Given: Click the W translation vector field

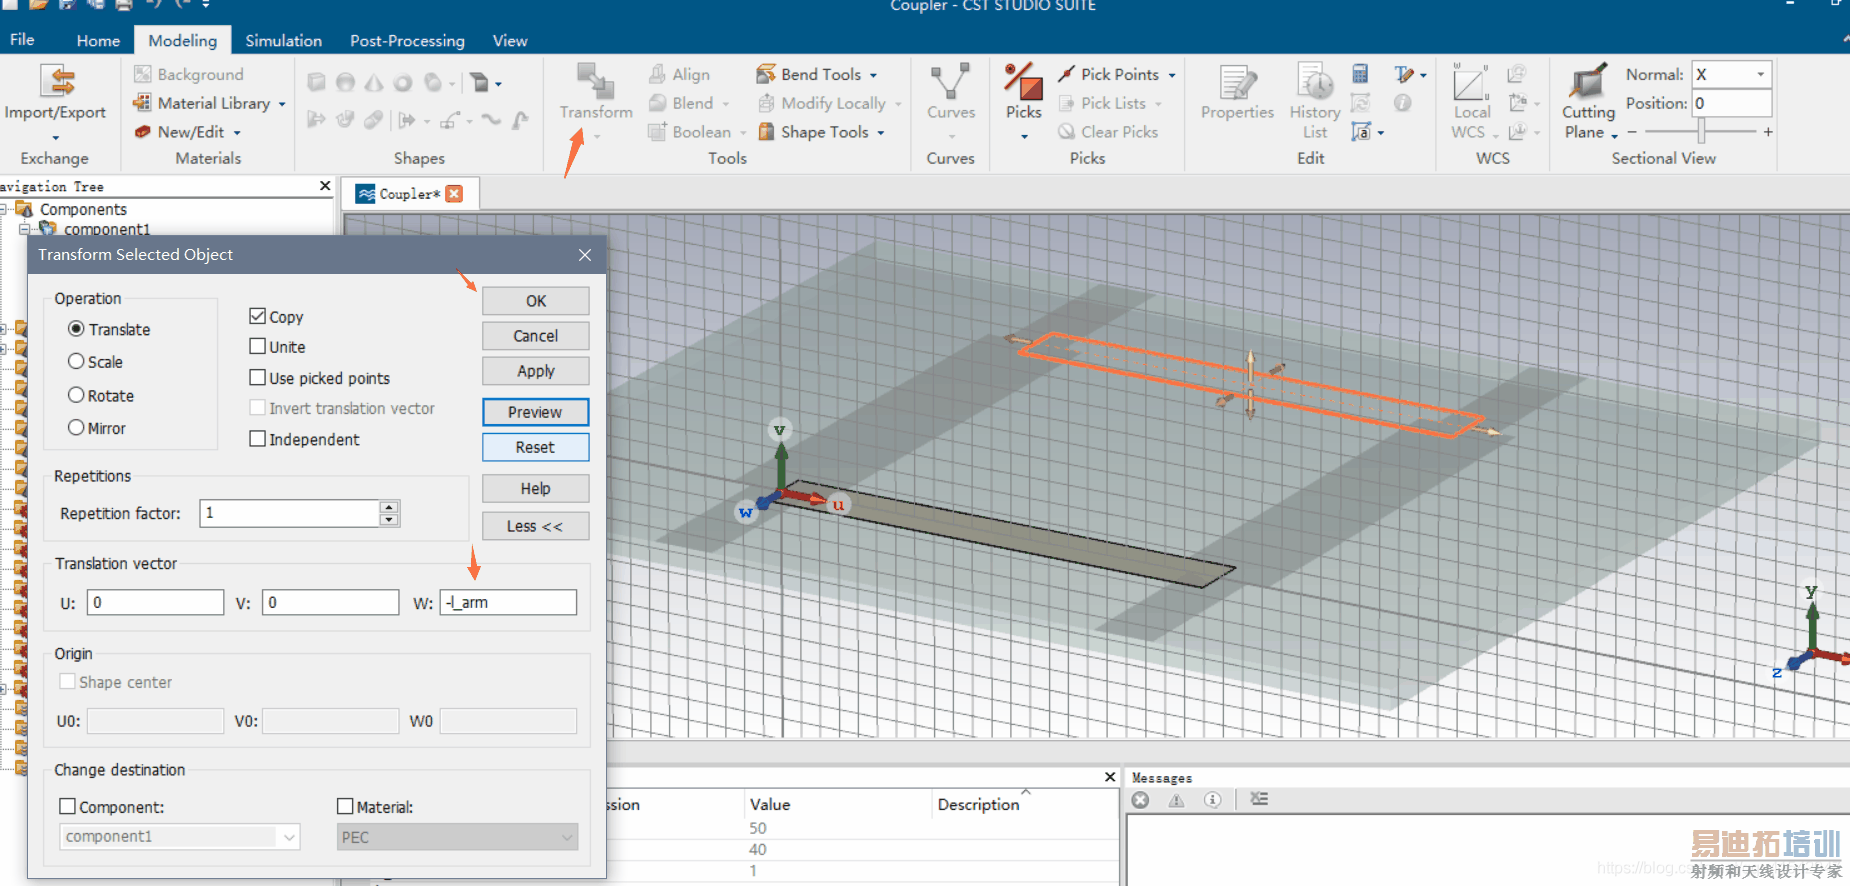Looking at the screenshot, I should [508, 602].
